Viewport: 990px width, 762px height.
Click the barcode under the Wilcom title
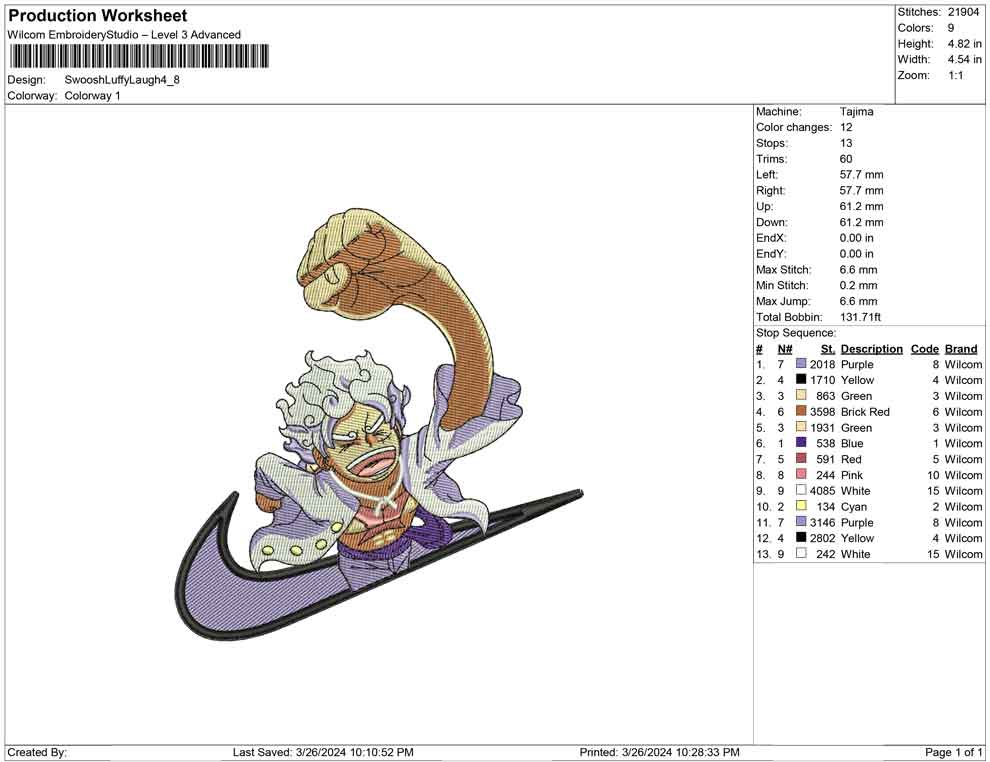pyautogui.click(x=139, y=56)
